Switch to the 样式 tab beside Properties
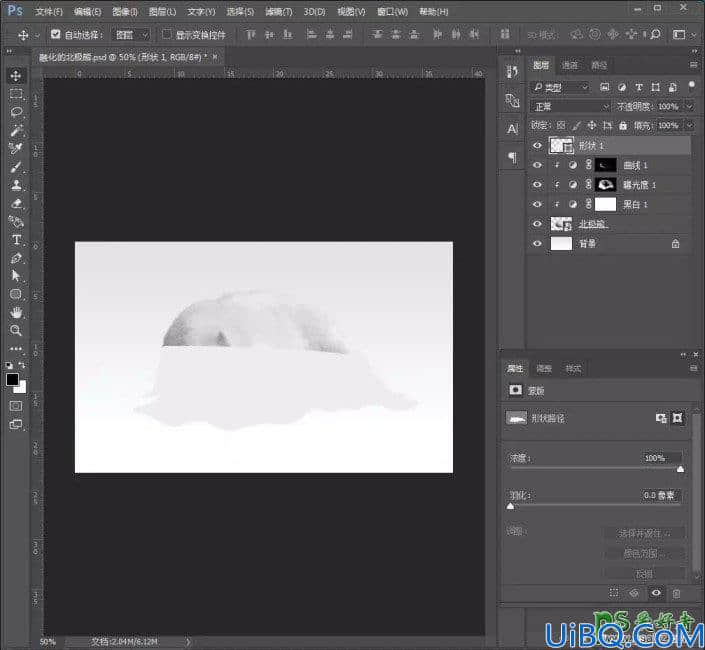 (x=573, y=369)
